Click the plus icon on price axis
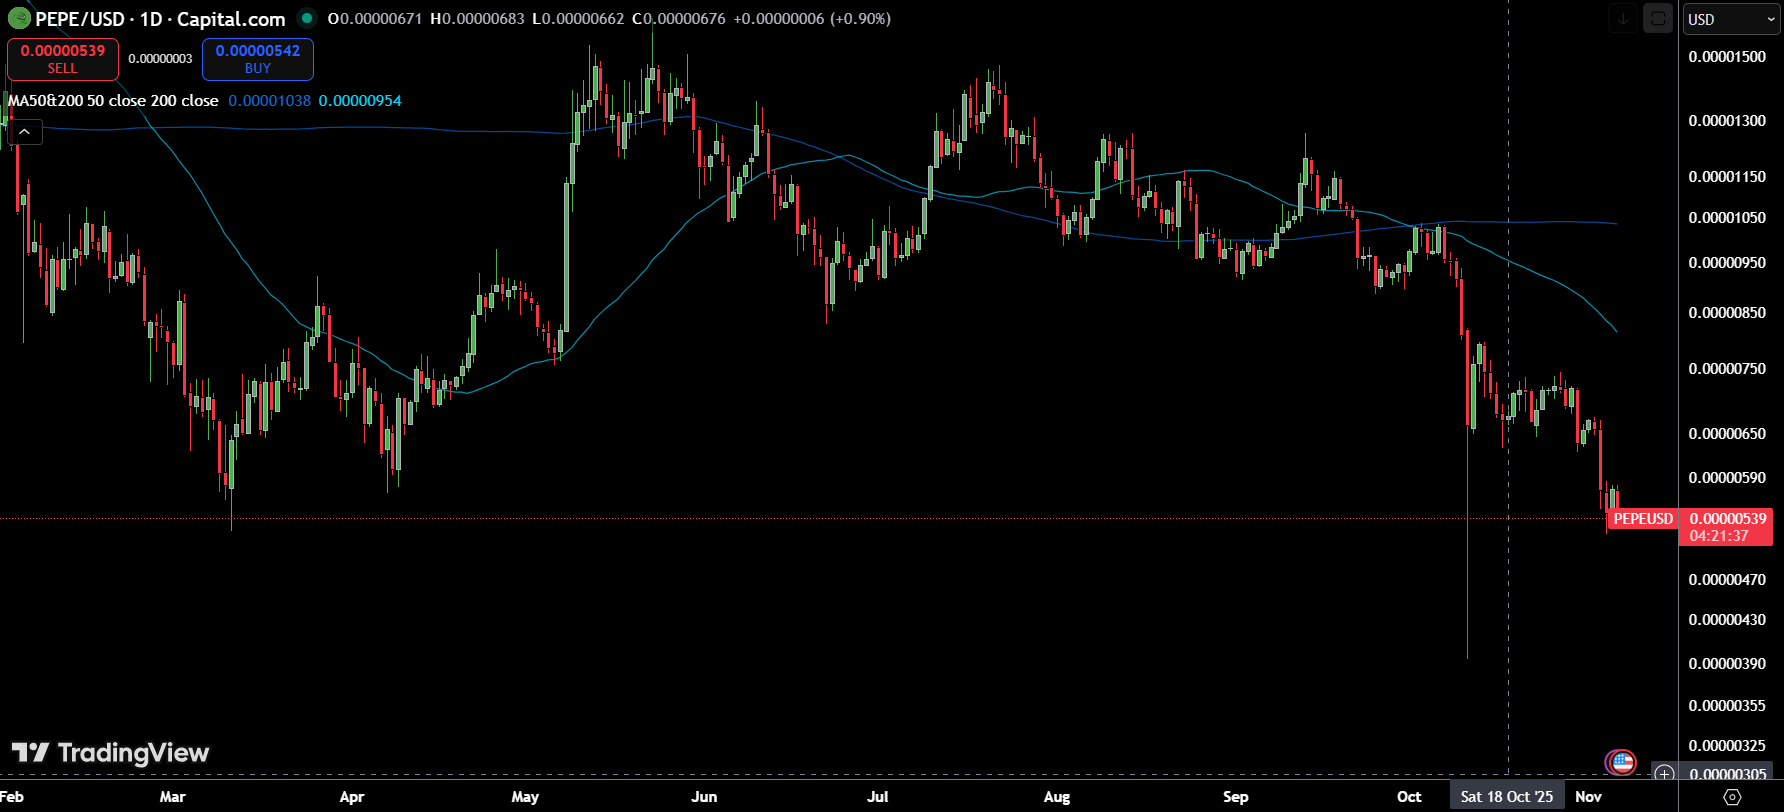The height and width of the screenshot is (812, 1784). pyautogui.click(x=1664, y=774)
